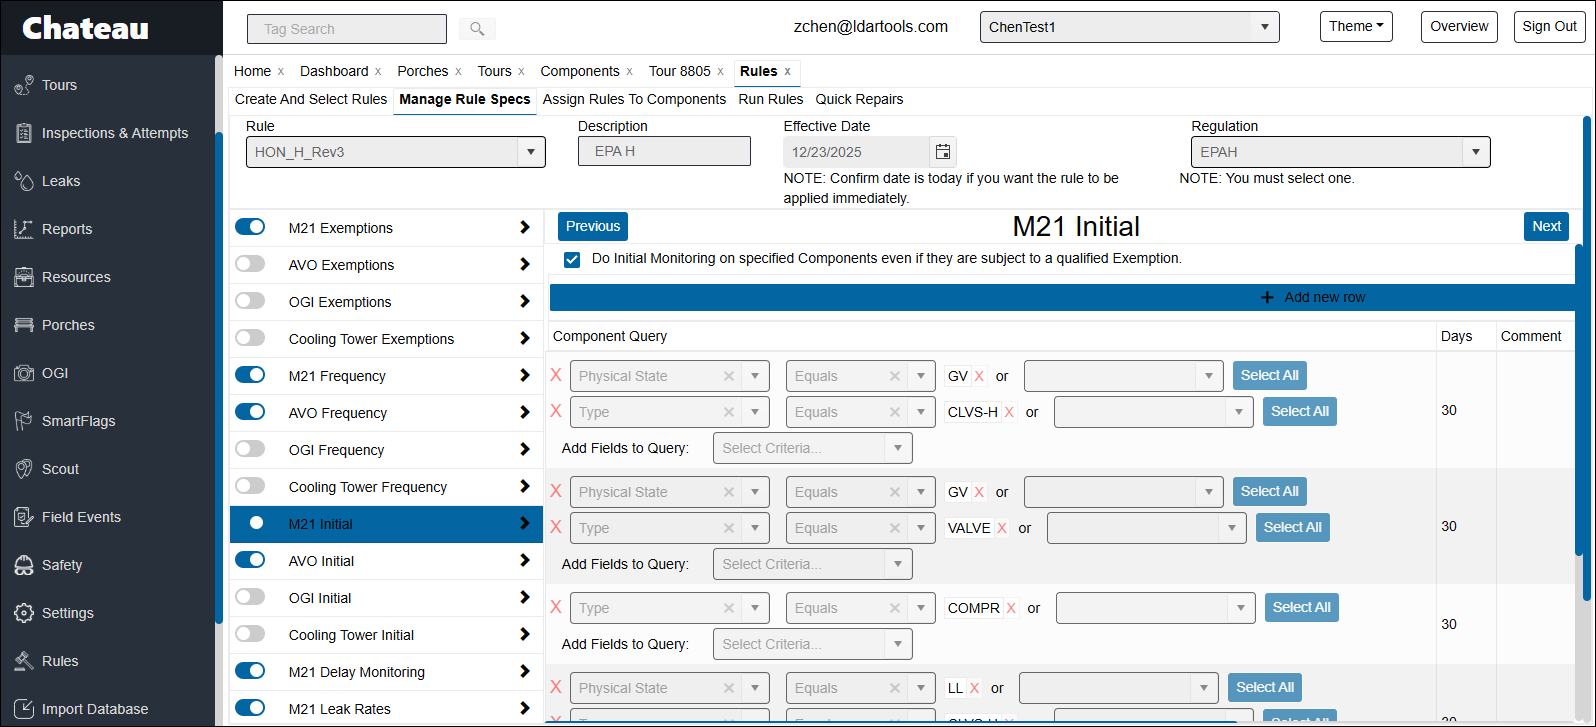Select the Scout location icon
Screen dimensions: 1596x727
24,469
